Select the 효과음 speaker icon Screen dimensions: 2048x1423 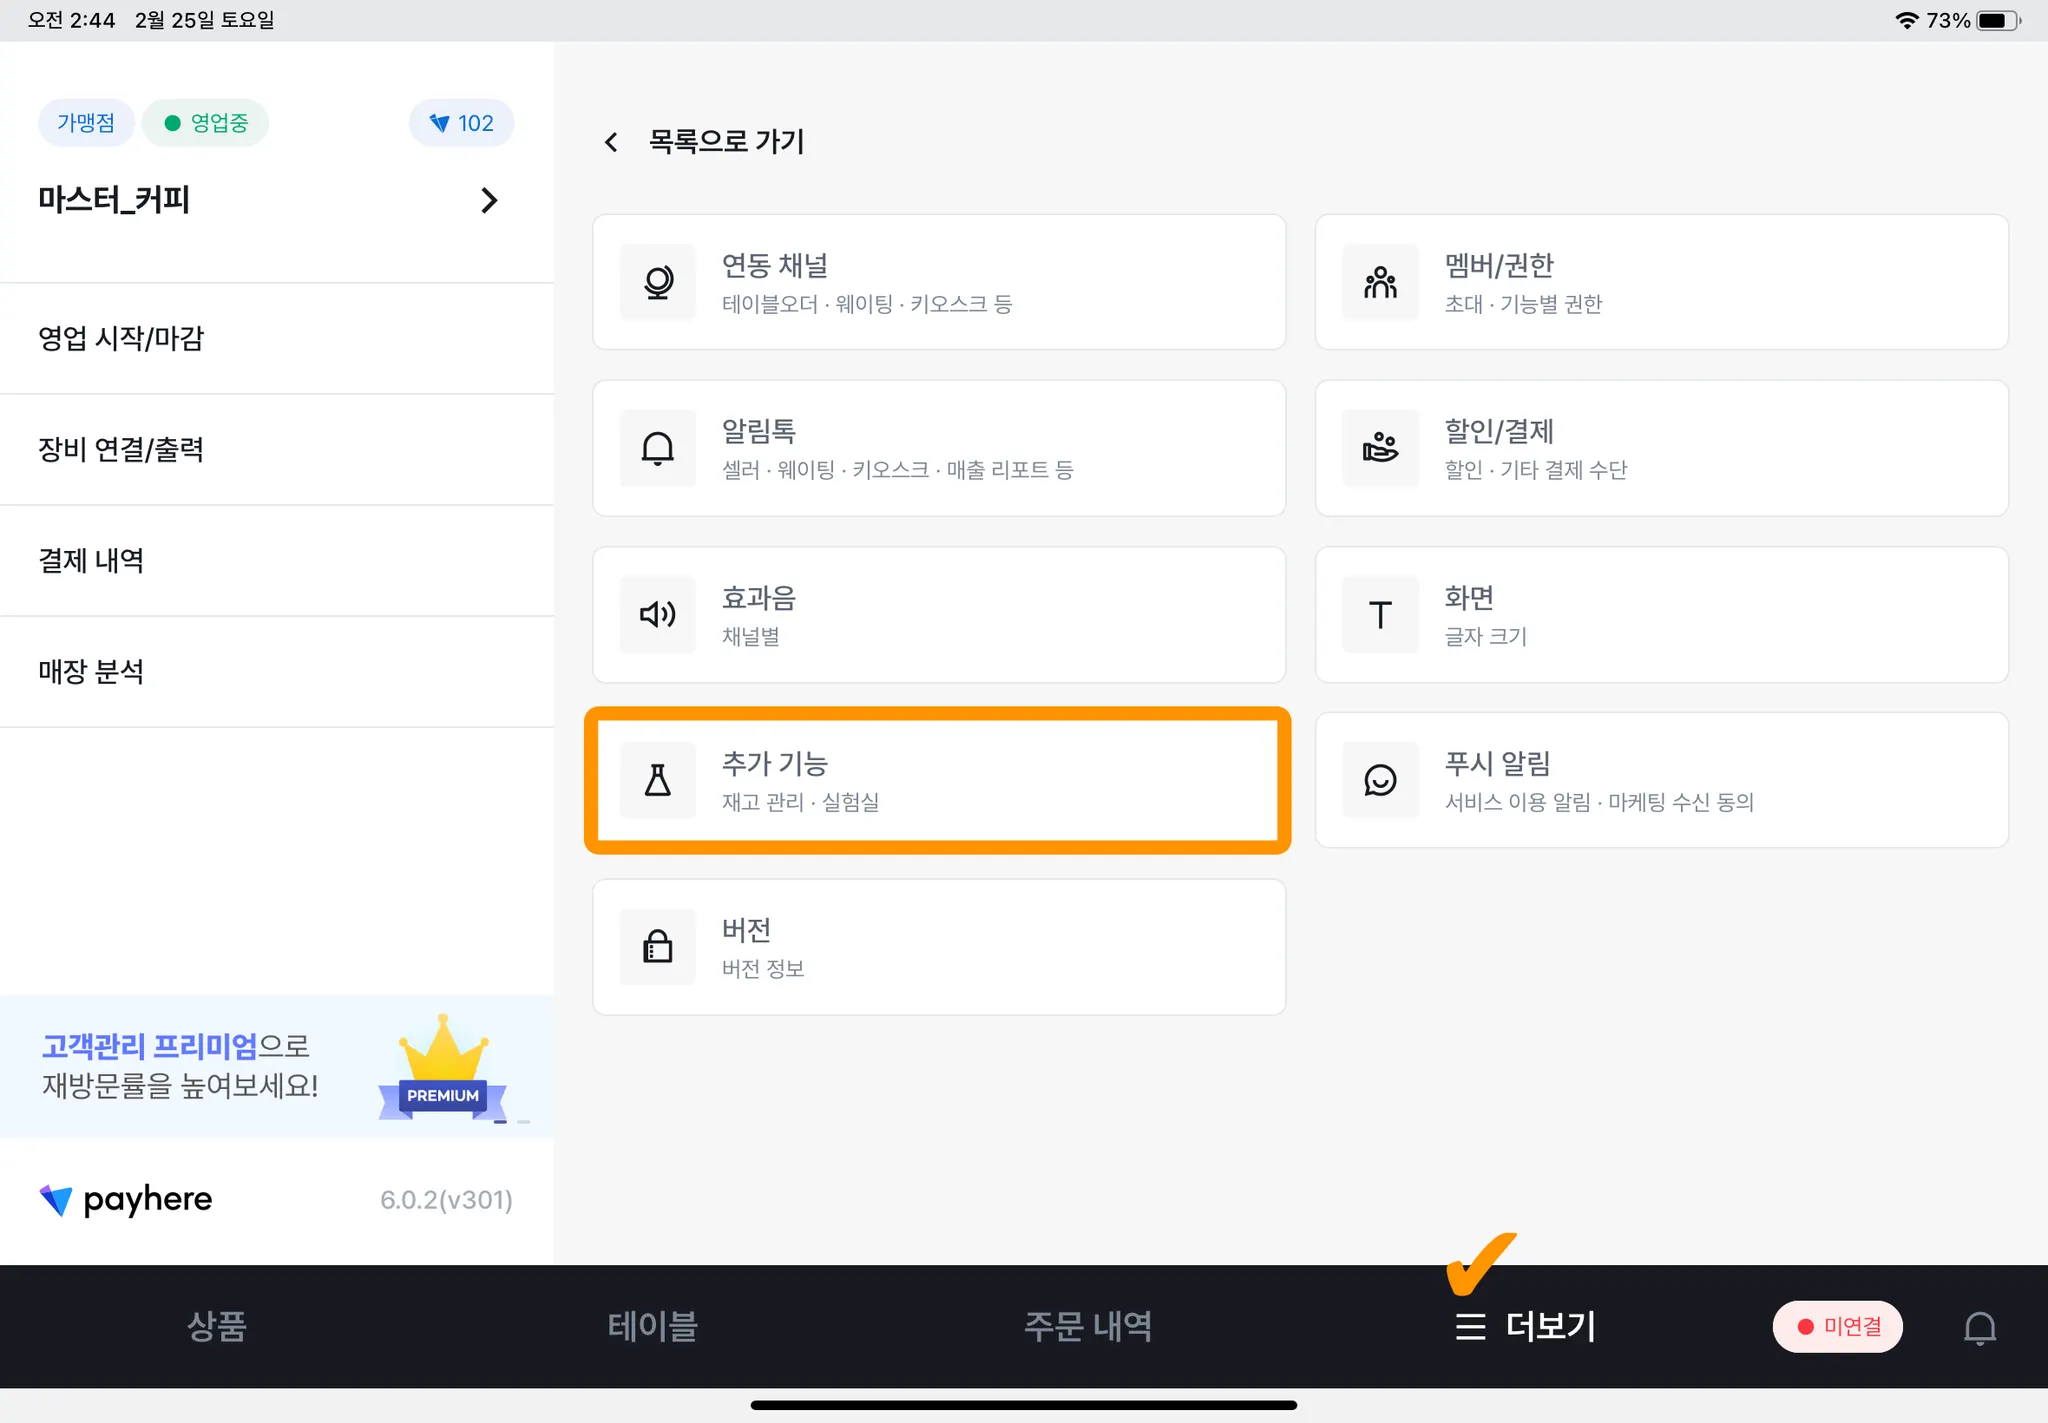click(x=658, y=614)
